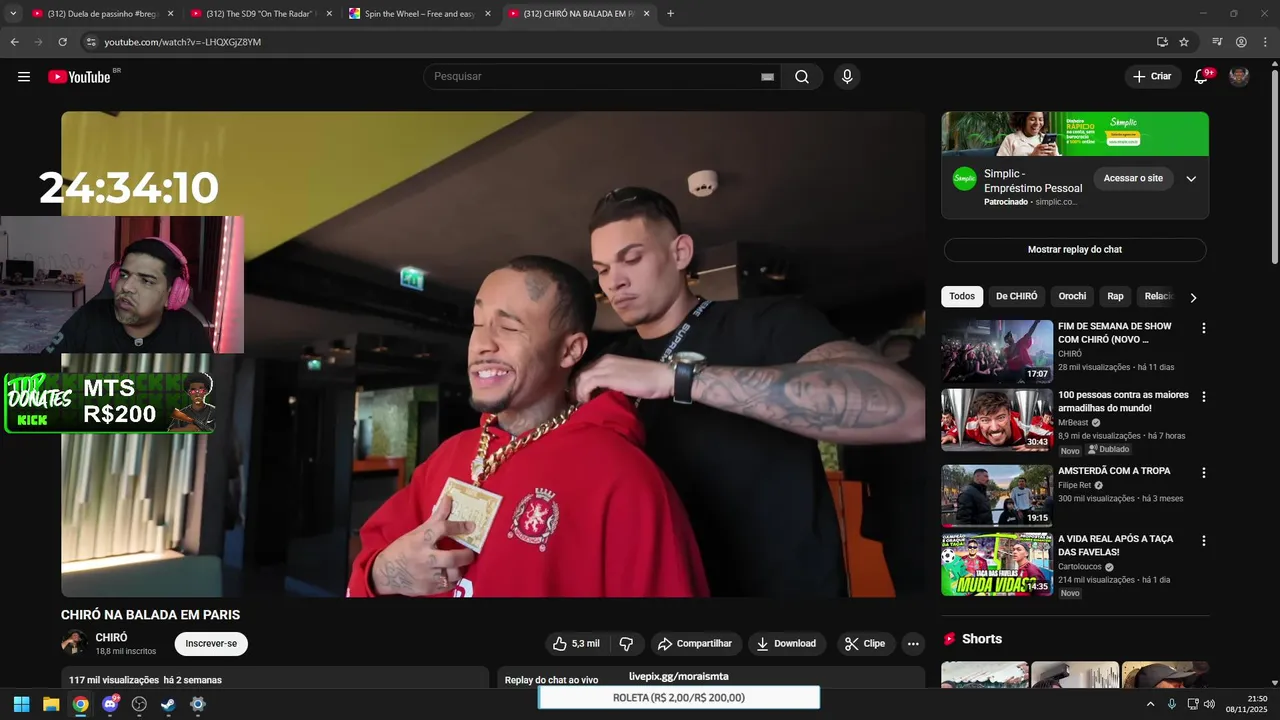
Task: Open the CHIRÓ channel name link
Action: 111,637
